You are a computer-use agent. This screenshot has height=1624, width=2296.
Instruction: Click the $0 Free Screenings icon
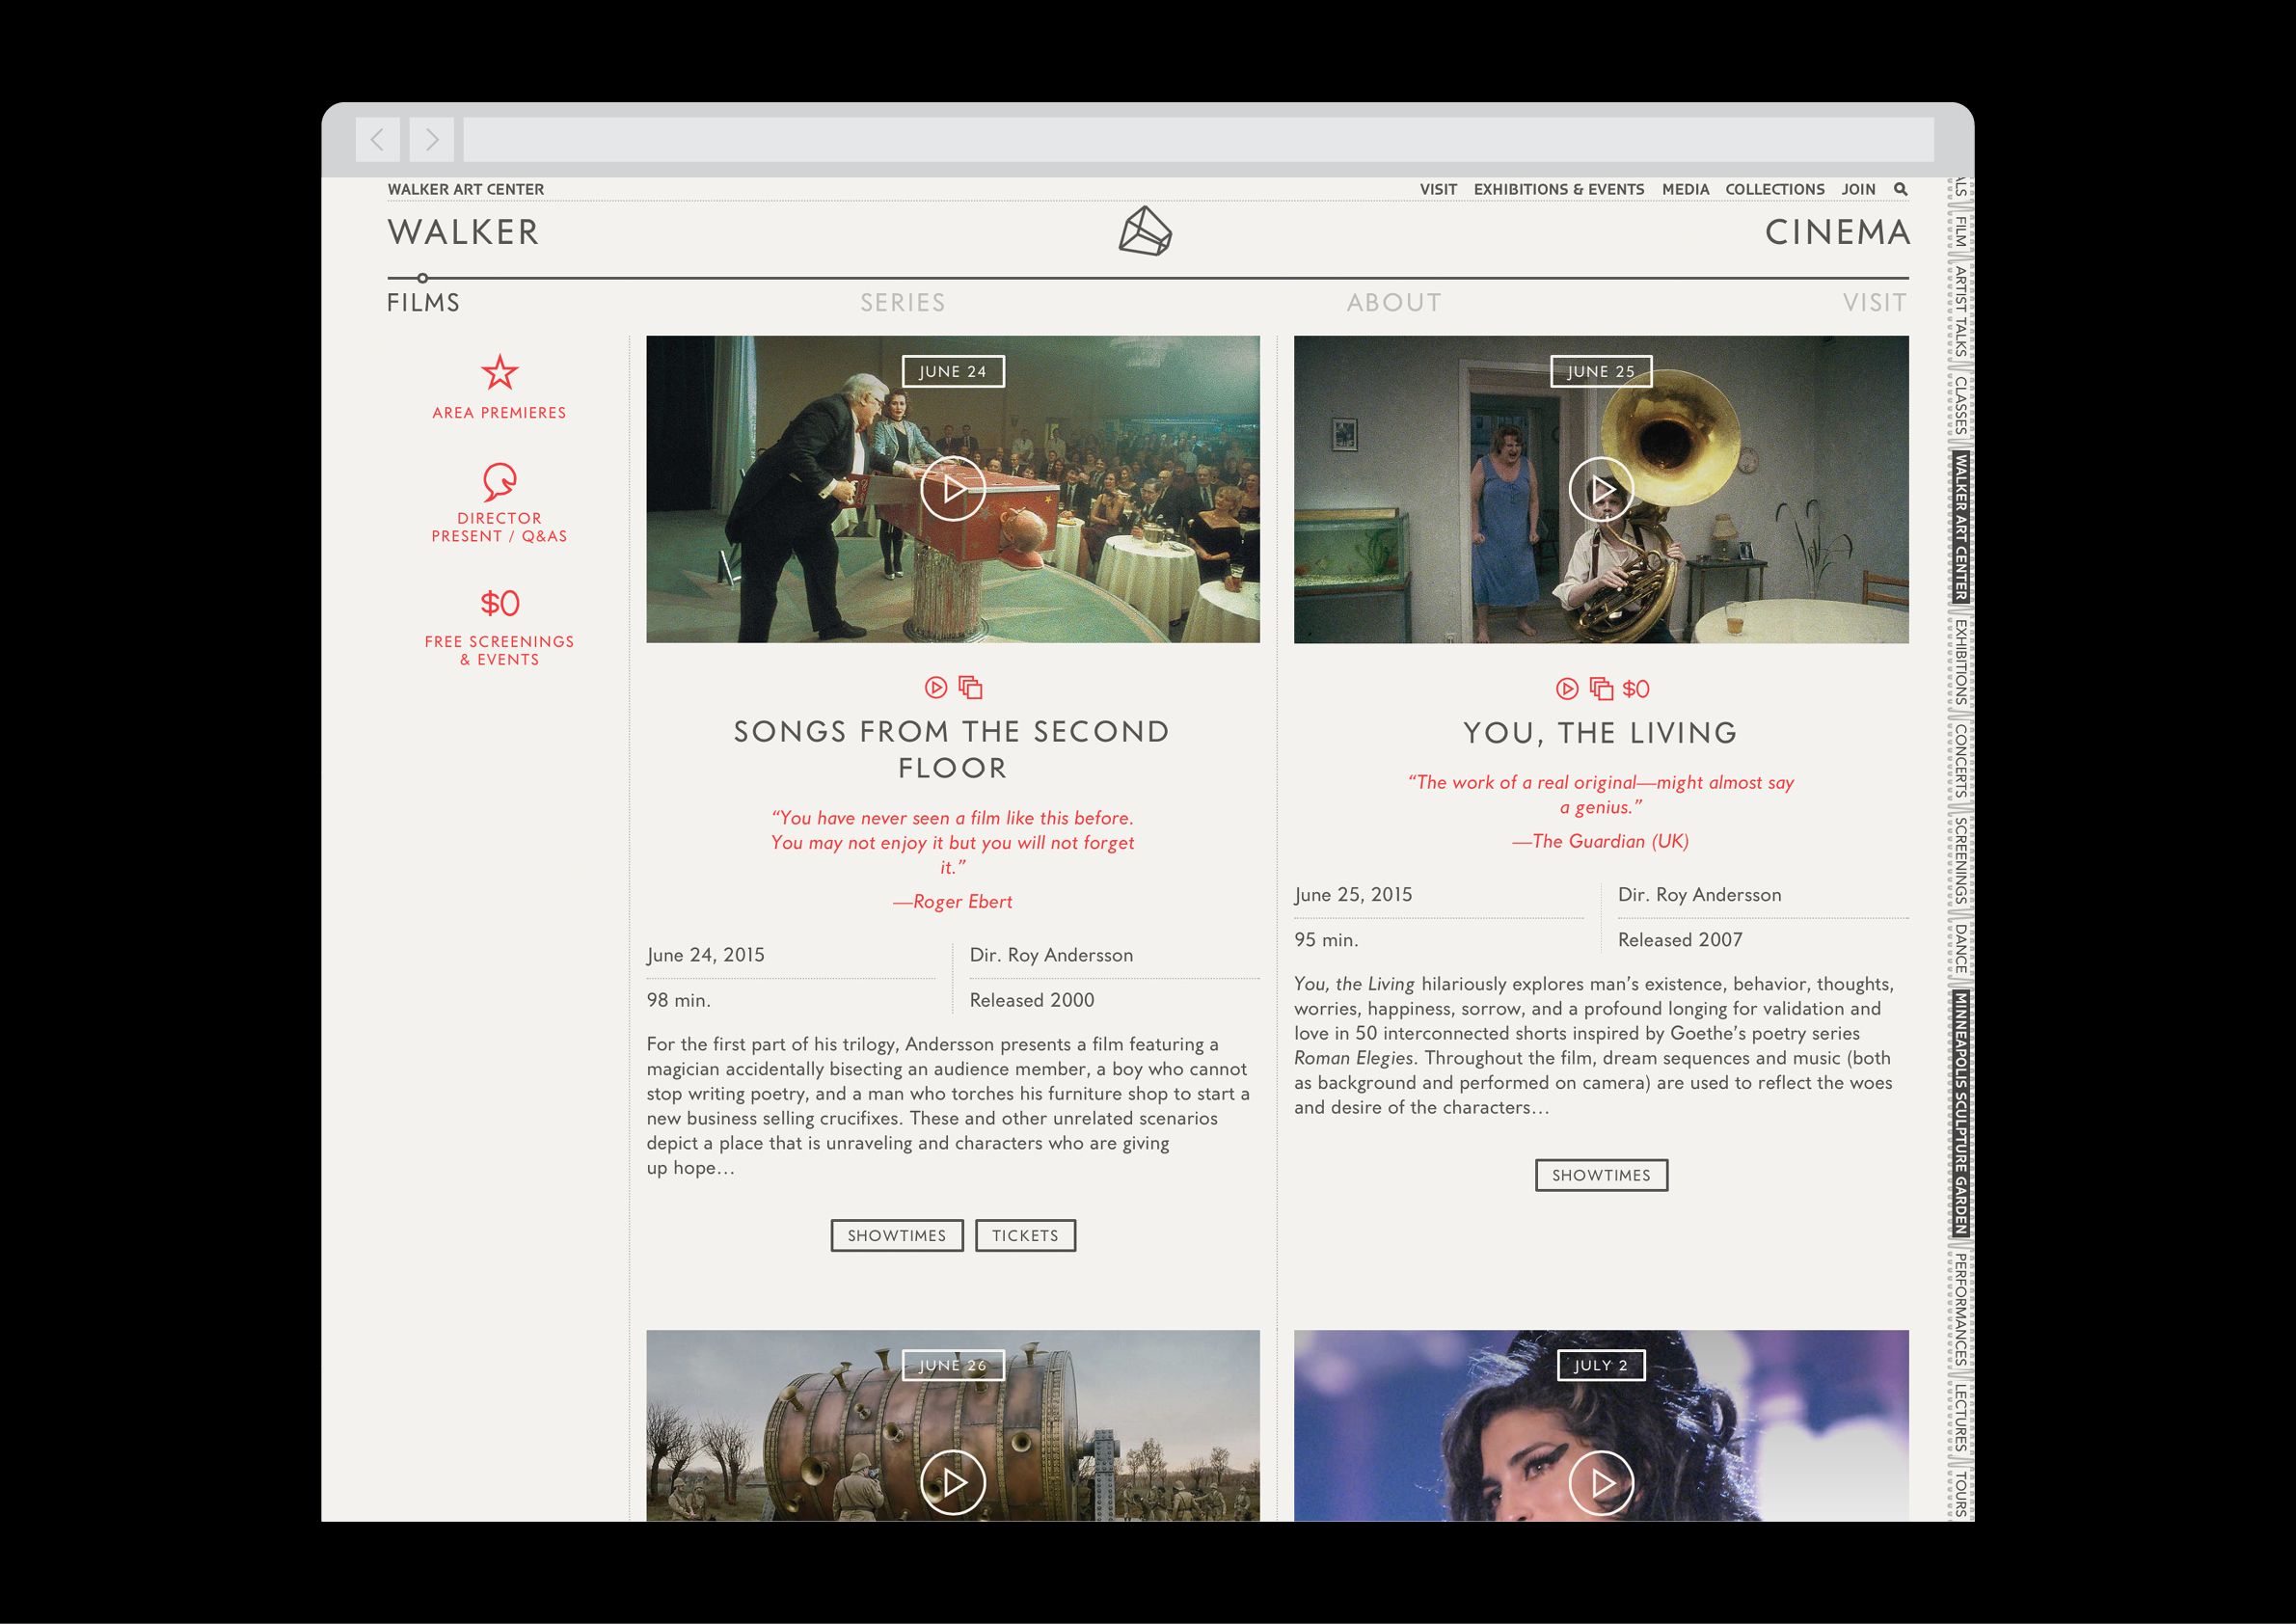499,603
